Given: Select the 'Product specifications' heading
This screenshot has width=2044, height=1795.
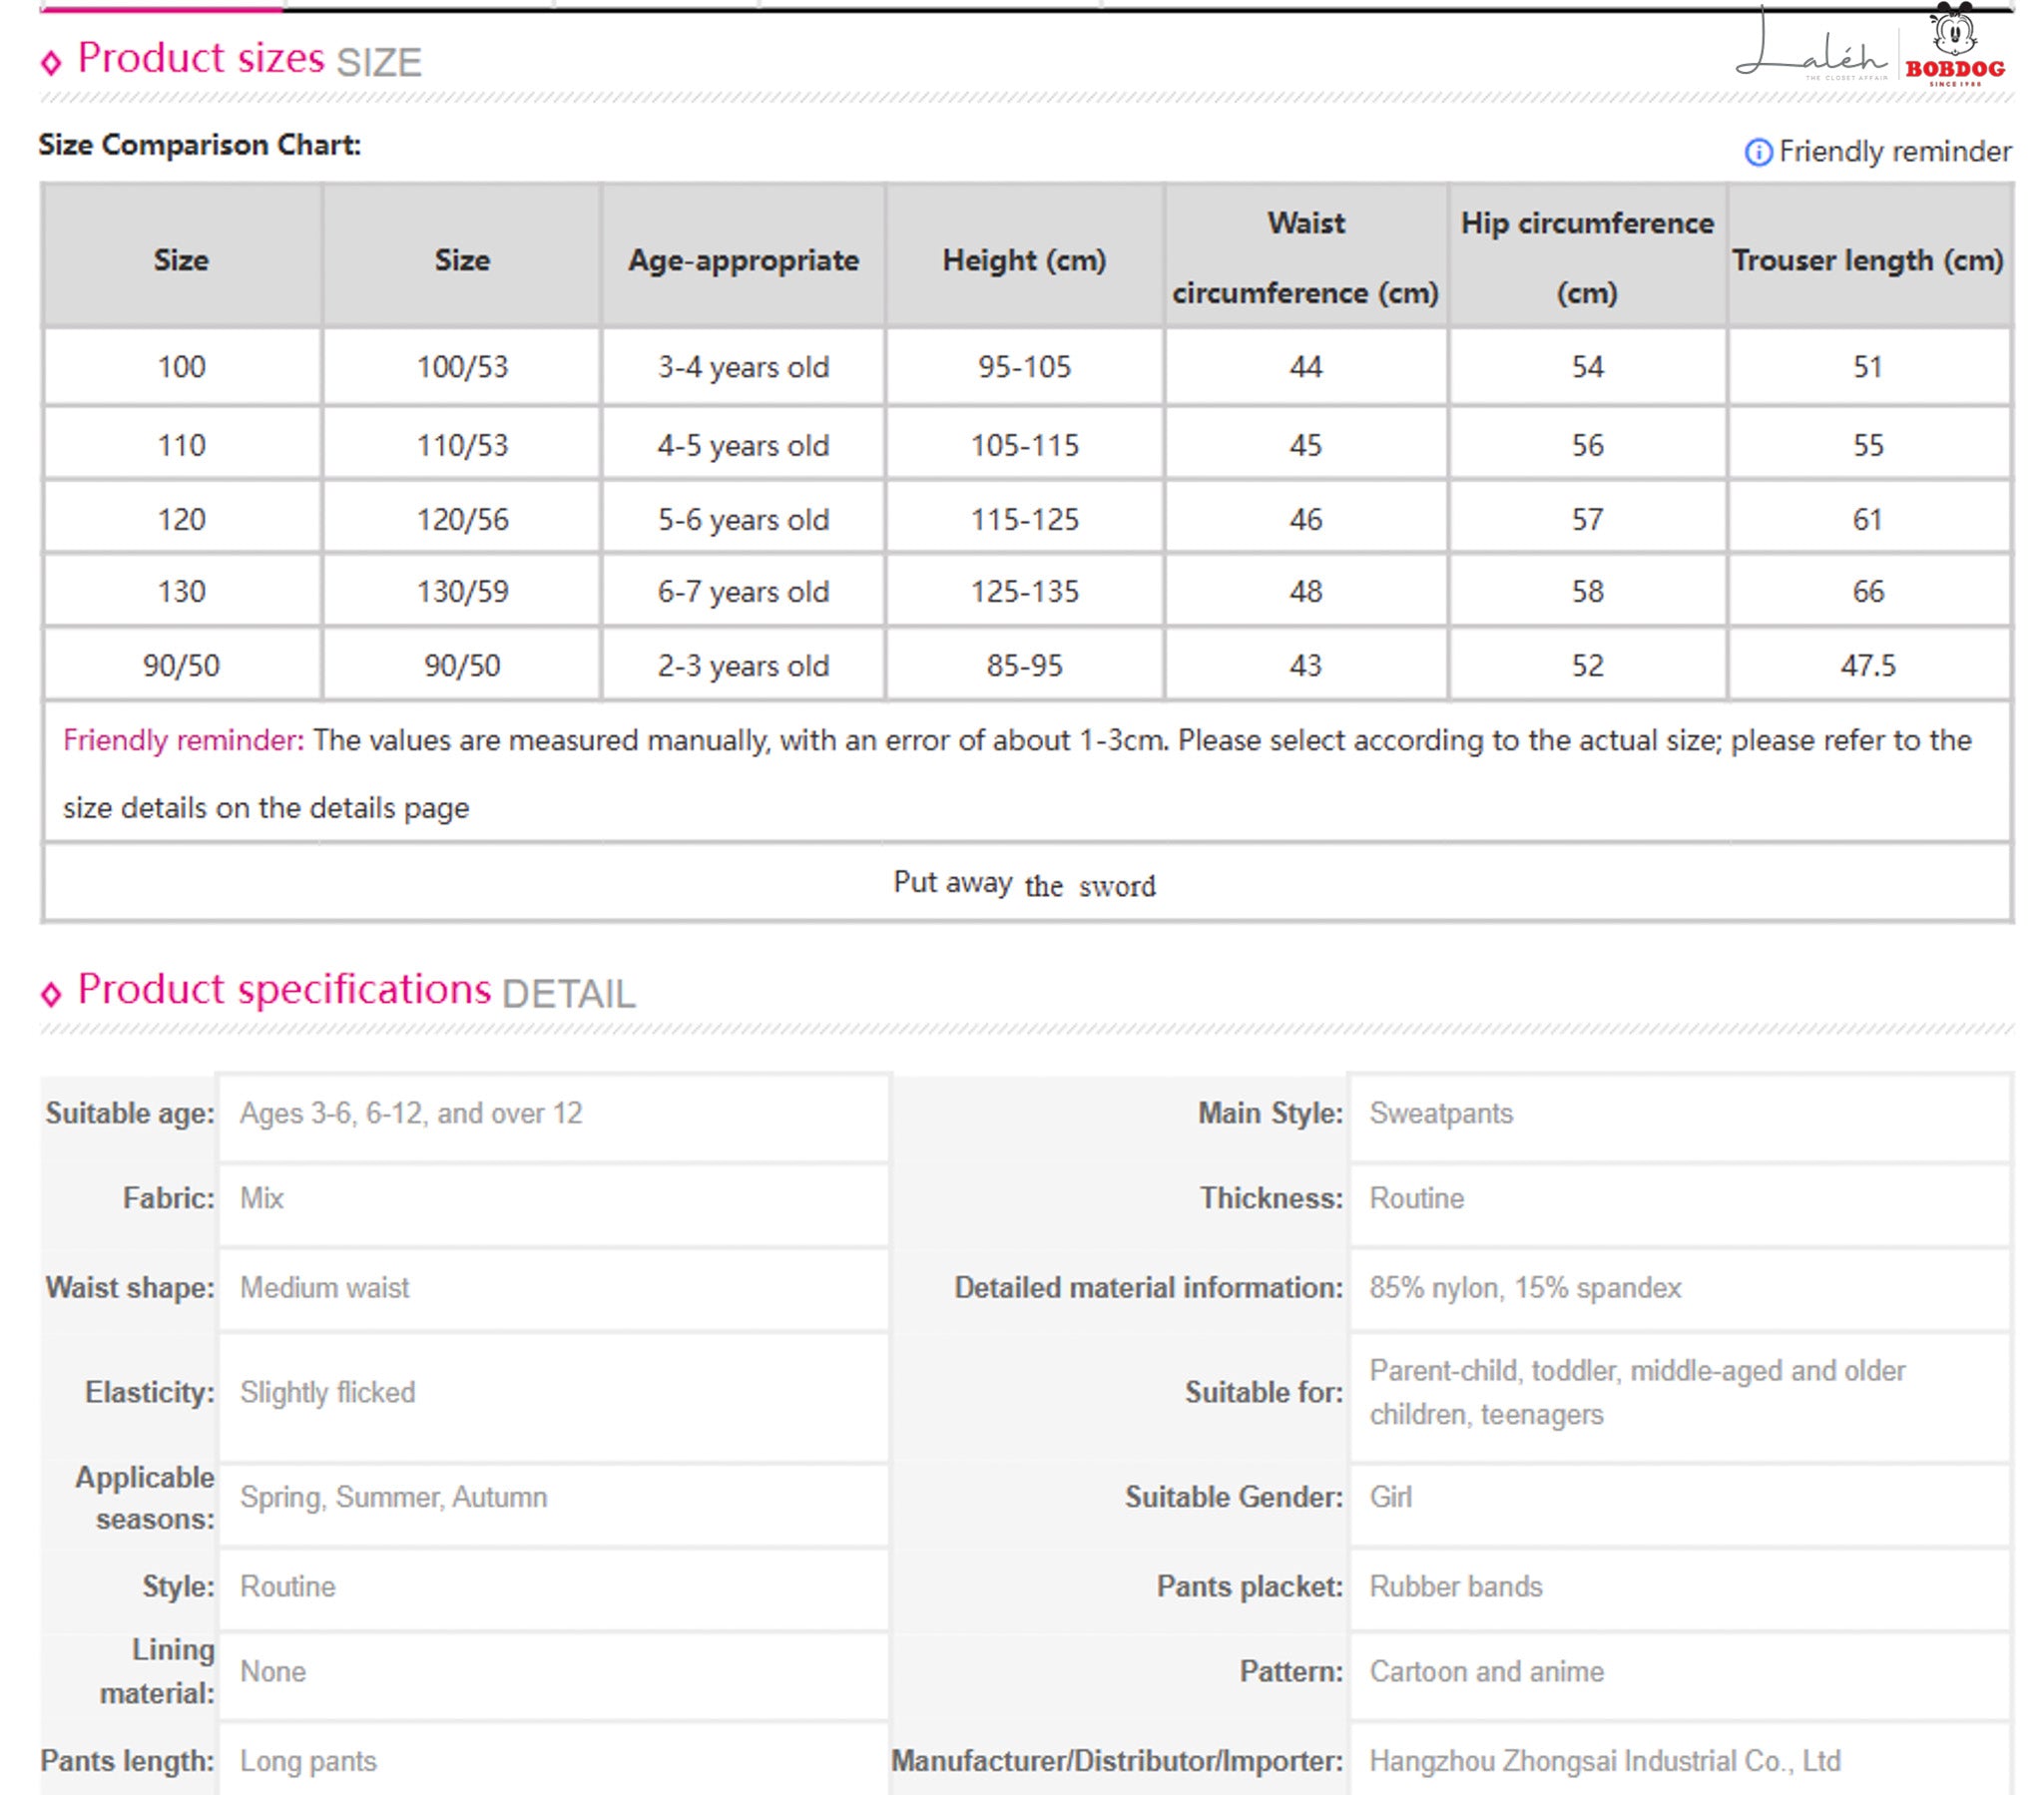Looking at the screenshot, I should 284,989.
